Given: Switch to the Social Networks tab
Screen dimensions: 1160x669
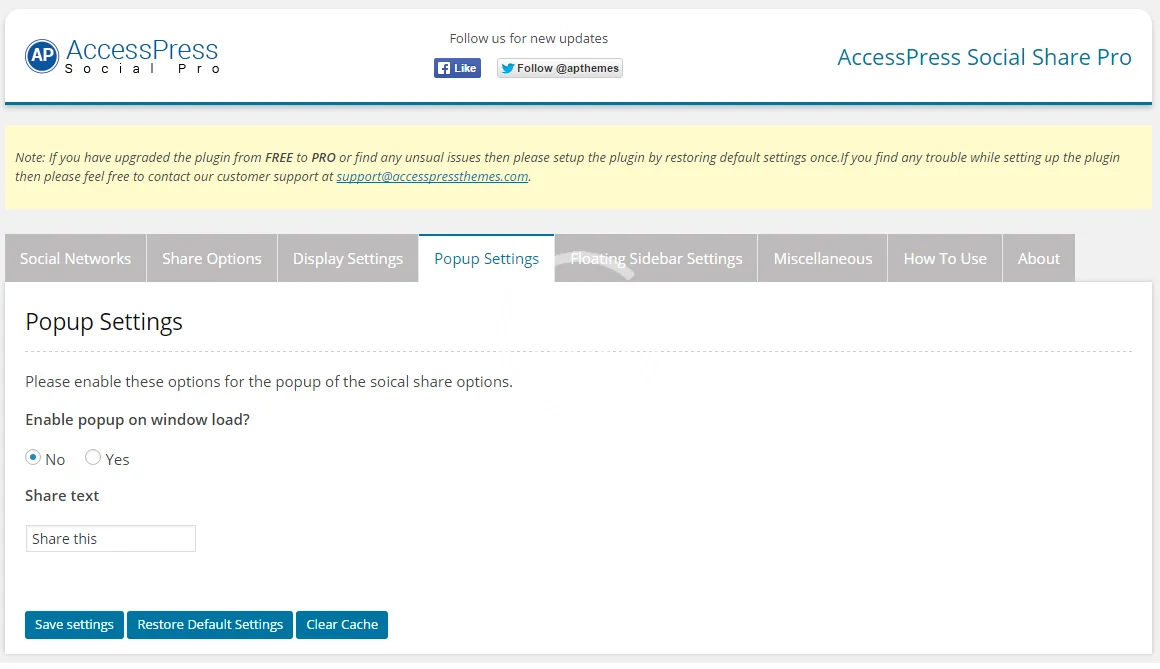Looking at the screenshot, I should (75, 258).
